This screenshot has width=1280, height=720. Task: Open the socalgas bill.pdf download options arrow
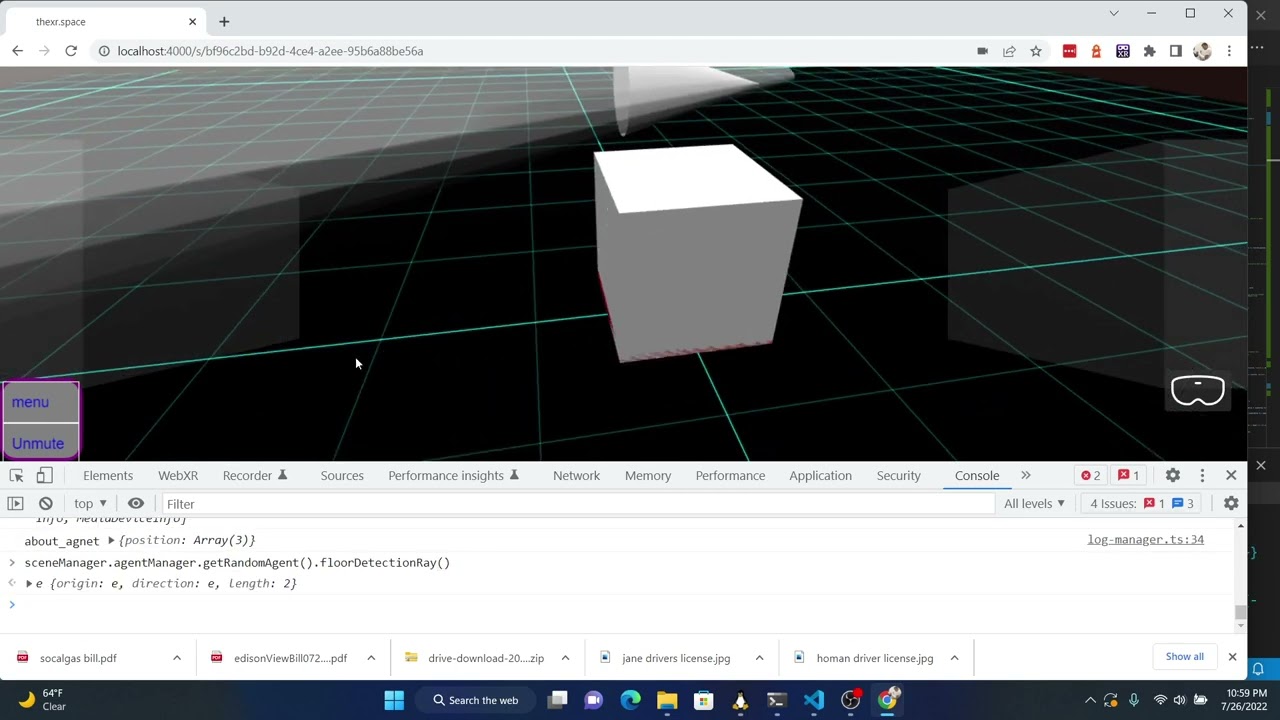(177, 658)
